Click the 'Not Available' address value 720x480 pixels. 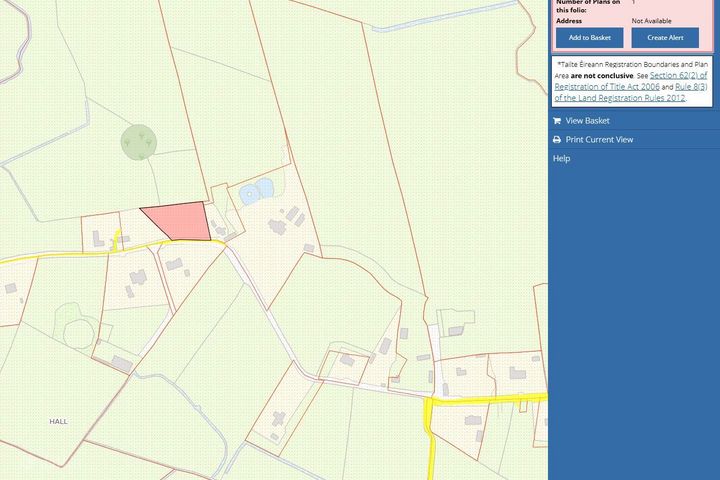coord(651,21)
